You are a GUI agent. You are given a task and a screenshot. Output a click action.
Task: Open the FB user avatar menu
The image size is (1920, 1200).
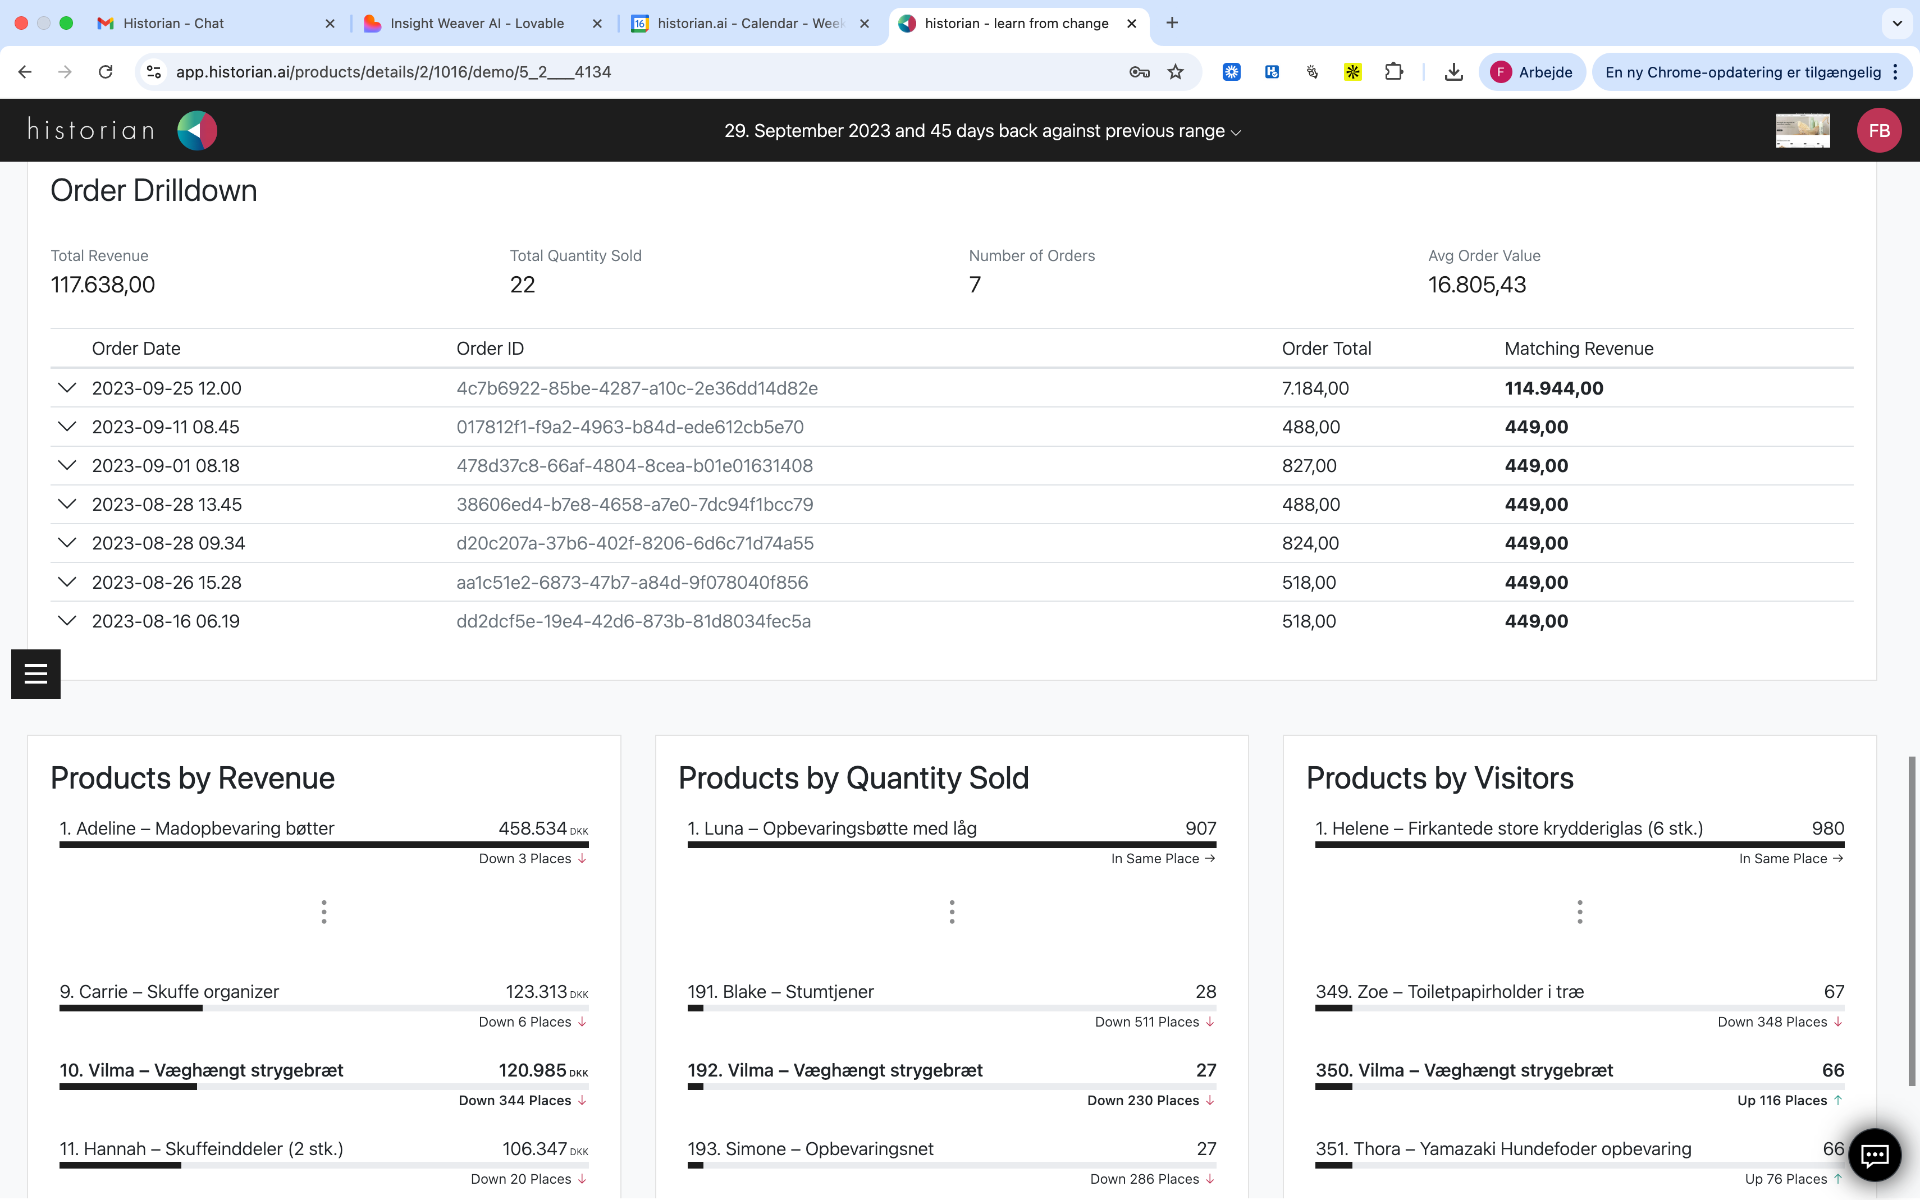tap(1879, 130)
